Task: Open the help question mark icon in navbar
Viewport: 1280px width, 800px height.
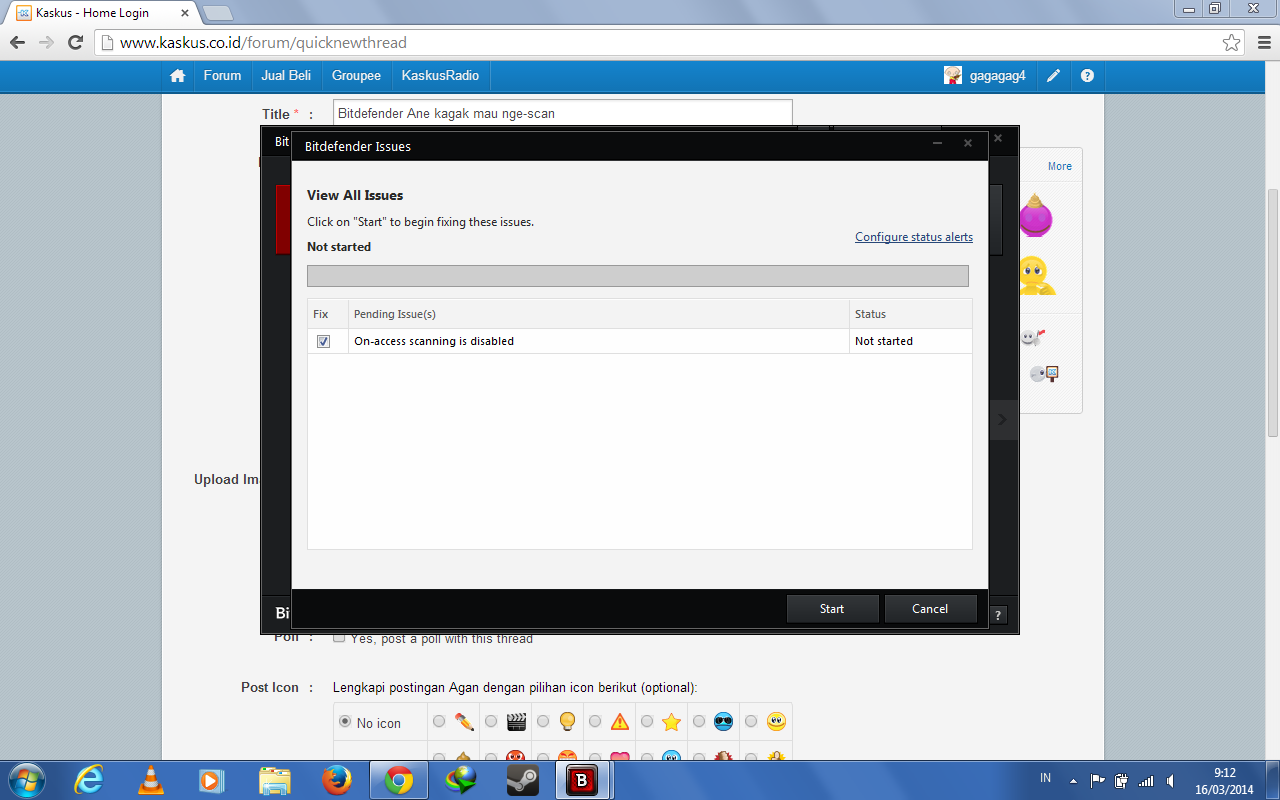Action: [1087, 76]
